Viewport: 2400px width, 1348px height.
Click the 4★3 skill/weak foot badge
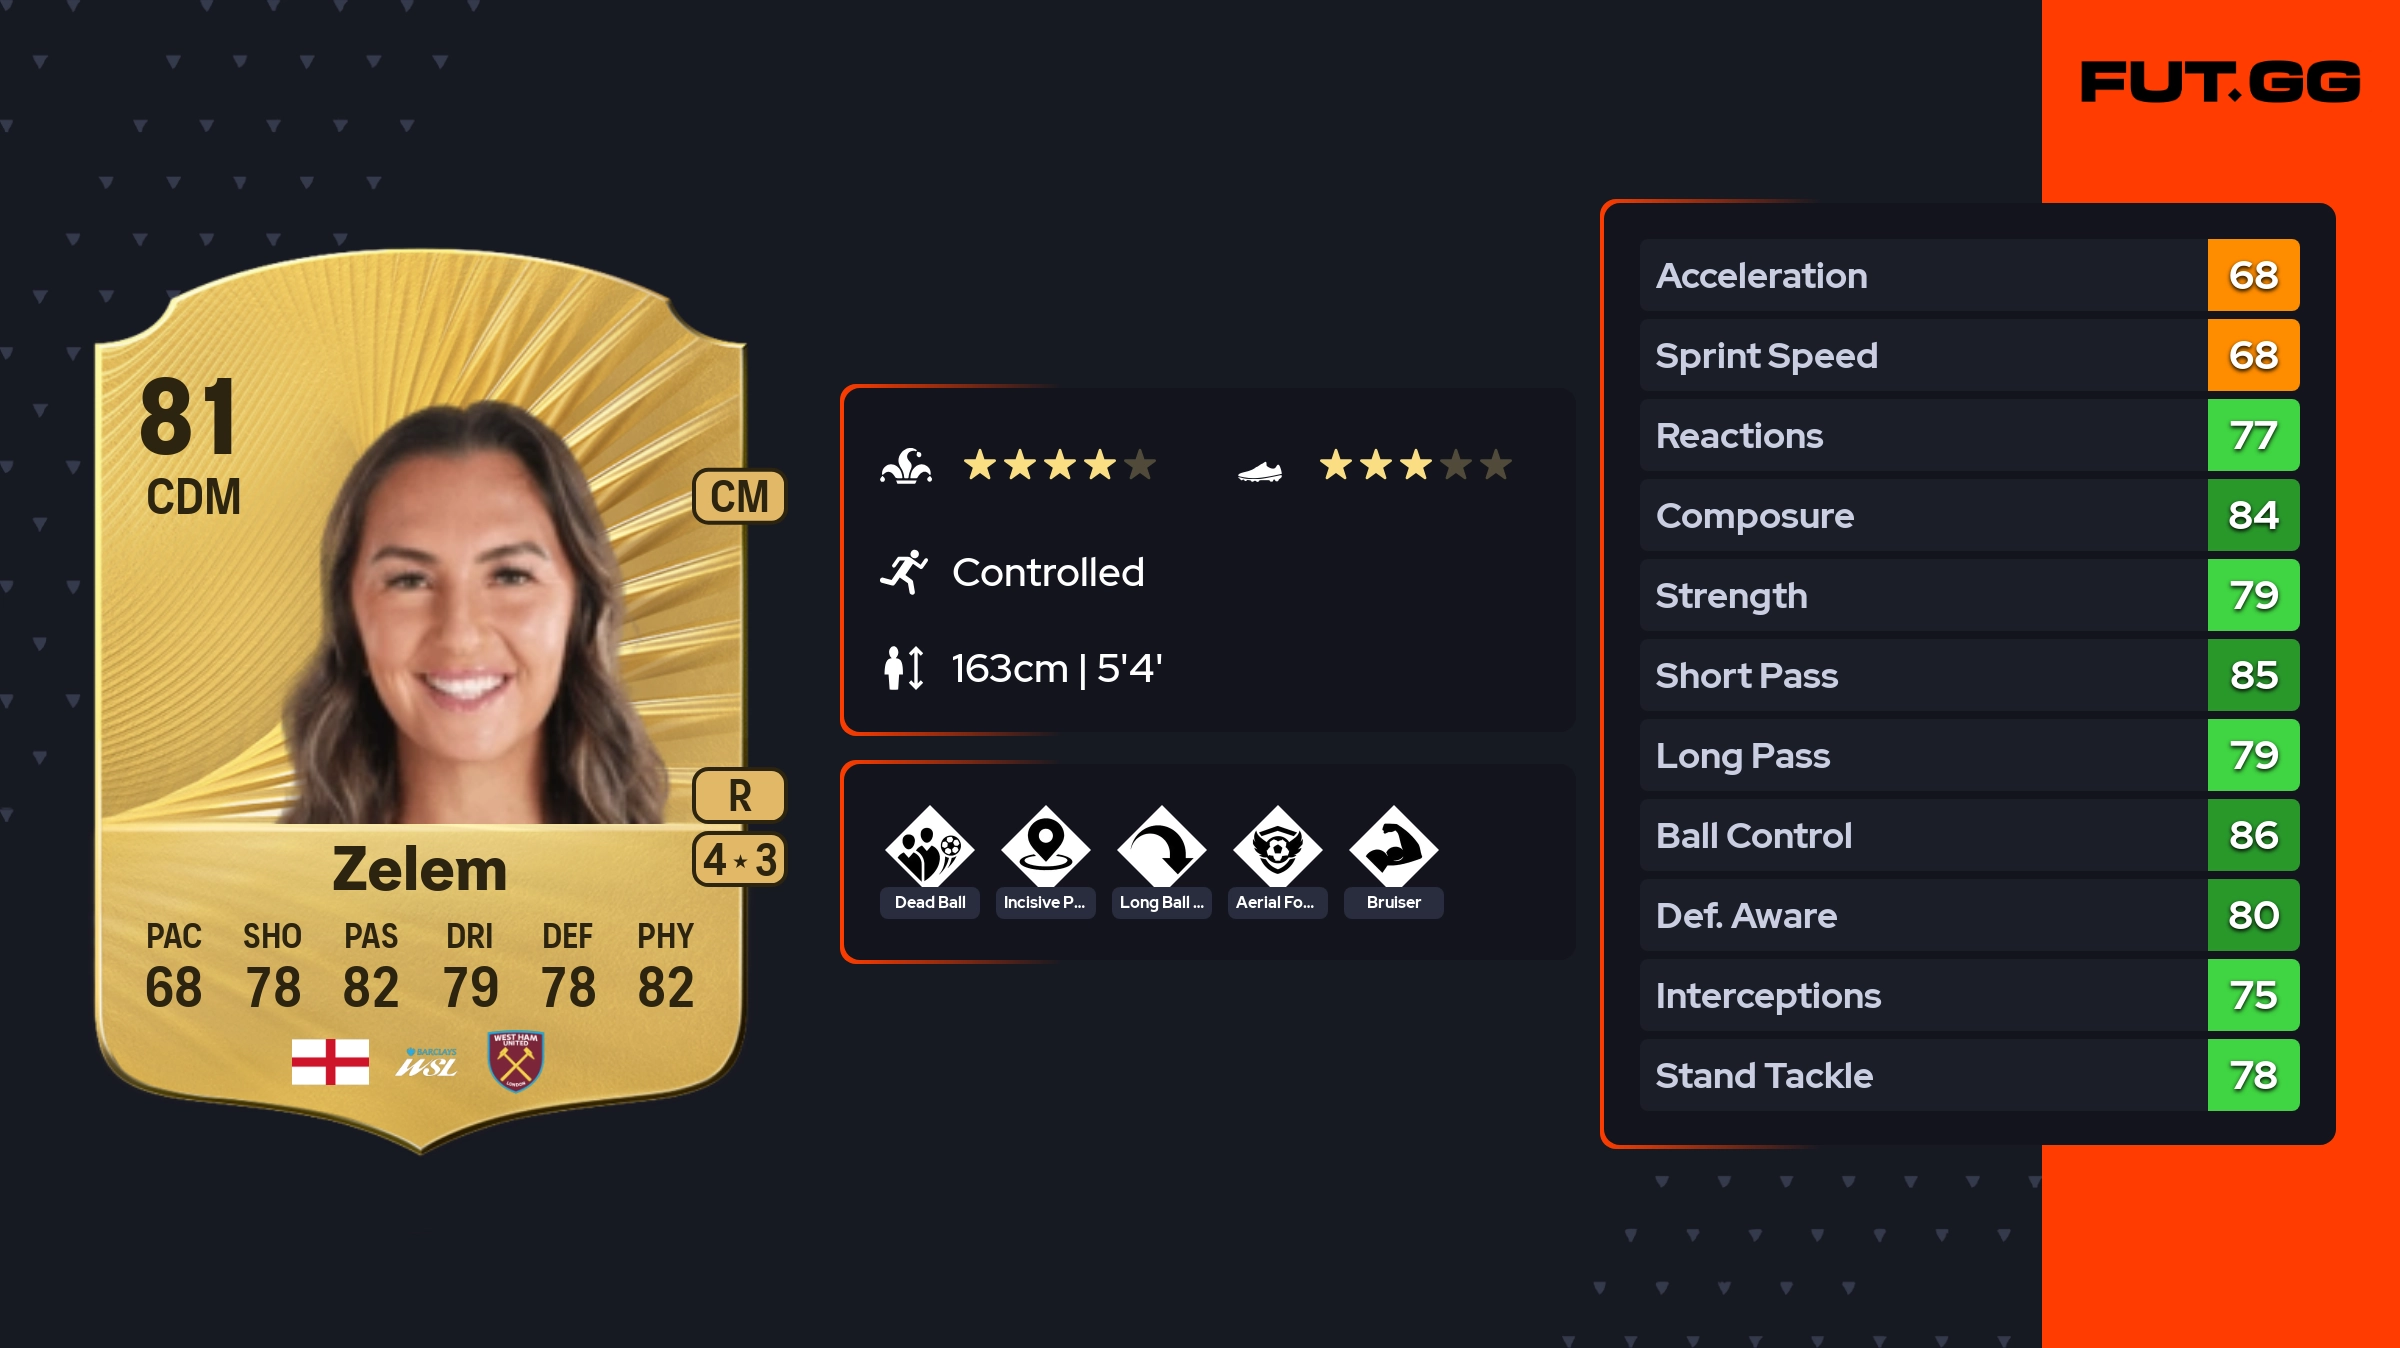tap(740, 859)
